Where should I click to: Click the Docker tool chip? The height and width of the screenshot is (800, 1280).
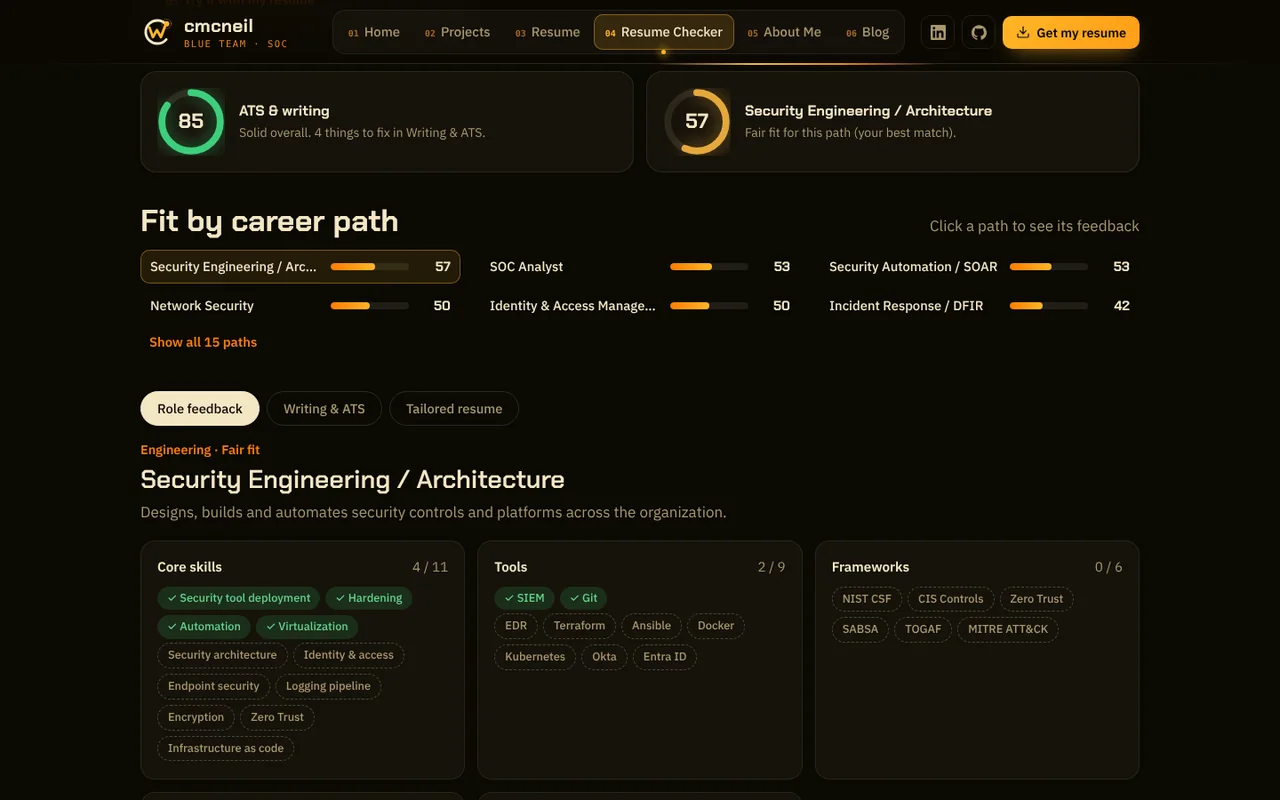click(716, 626)
